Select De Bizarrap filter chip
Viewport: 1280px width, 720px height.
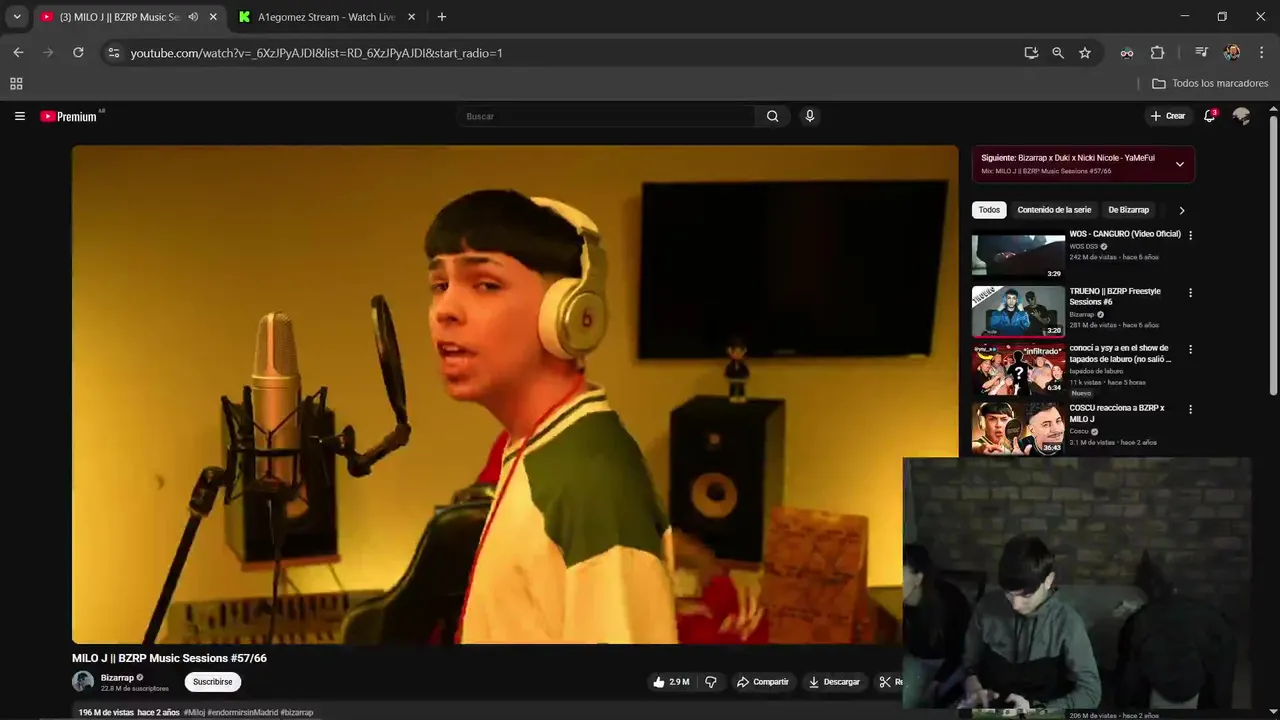[x=1128, y=211]
